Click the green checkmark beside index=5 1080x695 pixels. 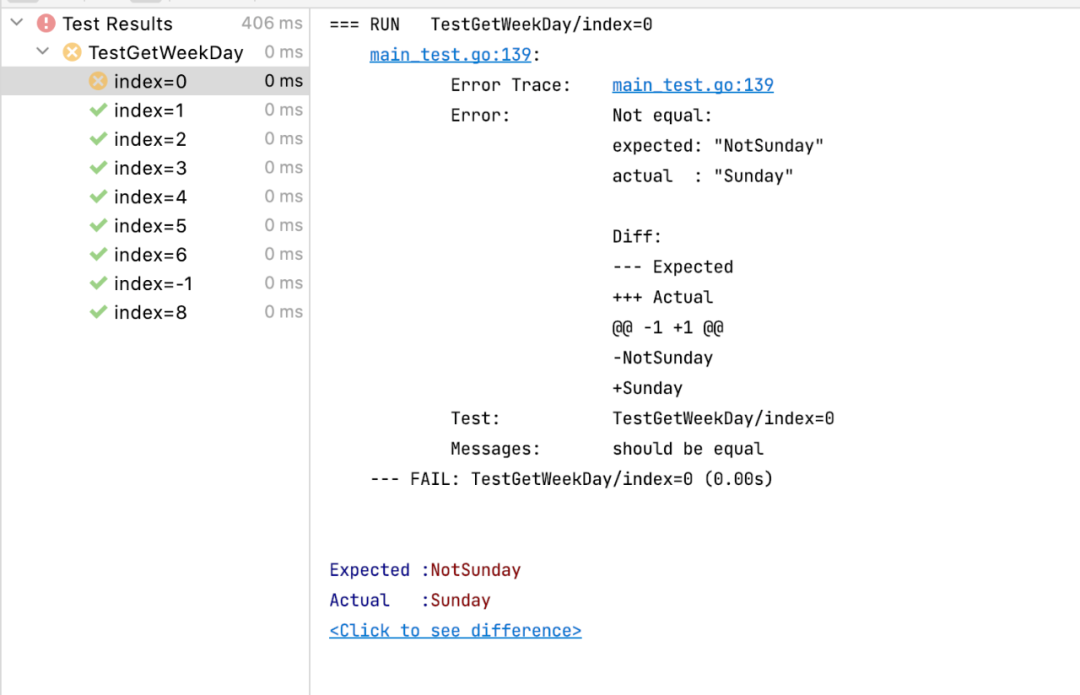point(98,226)
